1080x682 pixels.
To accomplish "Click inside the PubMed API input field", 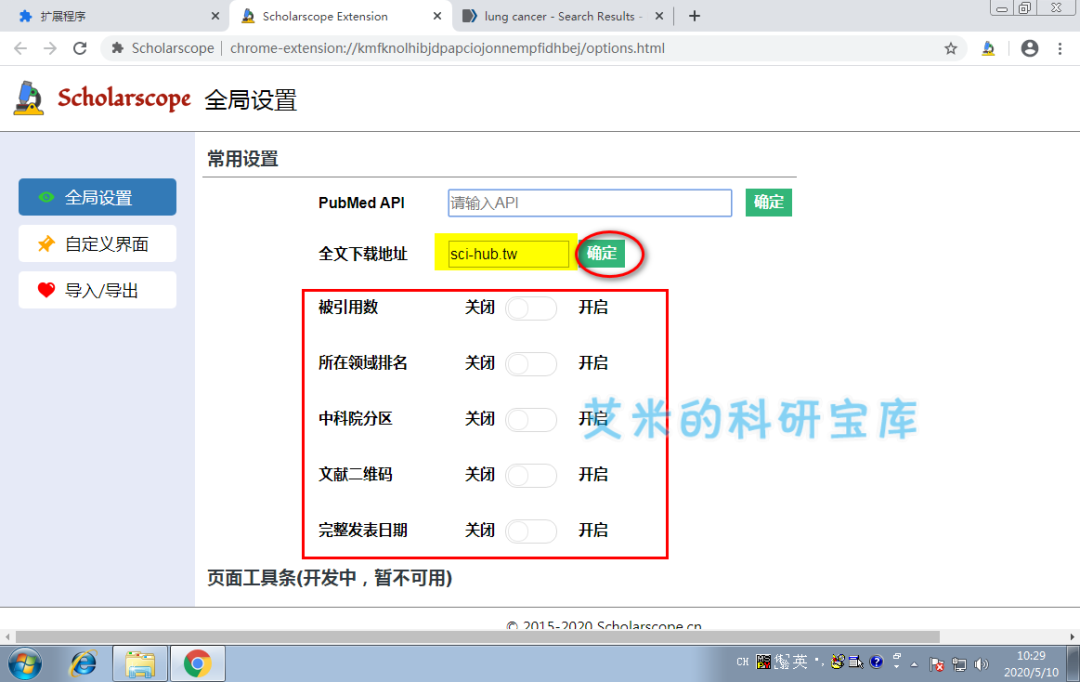I will [x=589, y=202].
